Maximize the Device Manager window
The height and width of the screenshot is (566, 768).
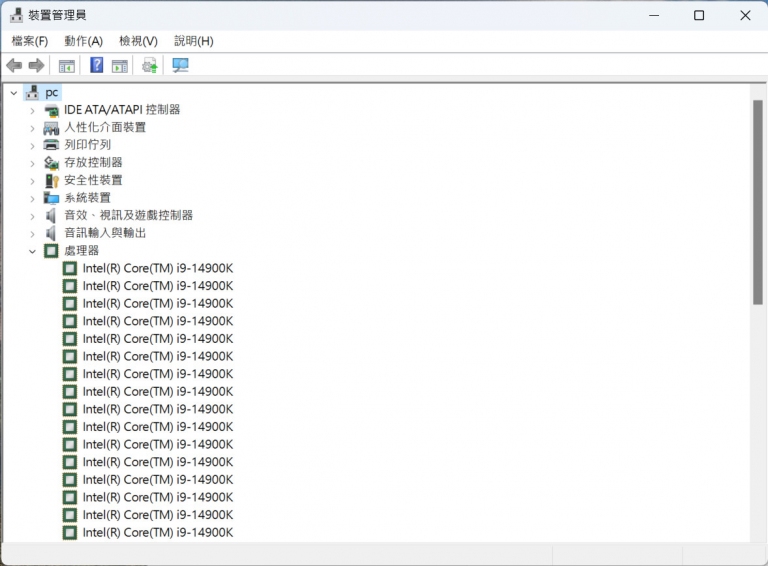pos(699,16)
